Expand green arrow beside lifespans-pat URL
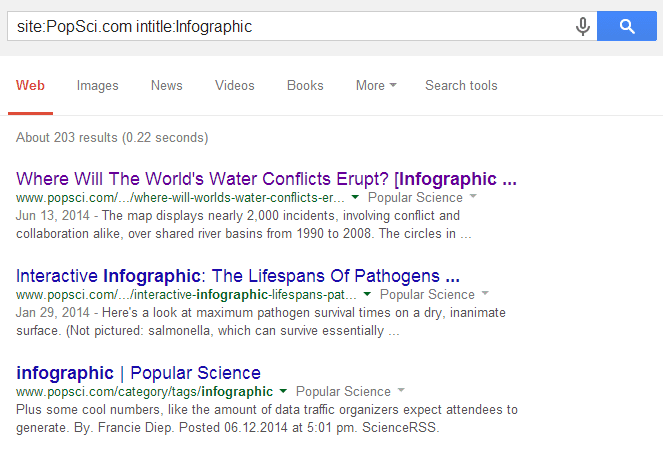This screenshot has height=453, width=663. point(367,294)
